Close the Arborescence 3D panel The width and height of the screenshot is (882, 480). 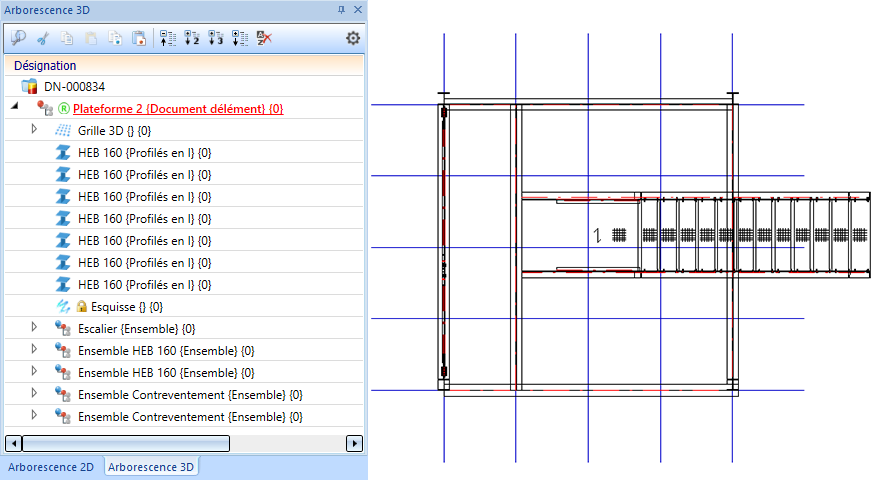click(x=358, y=10)
